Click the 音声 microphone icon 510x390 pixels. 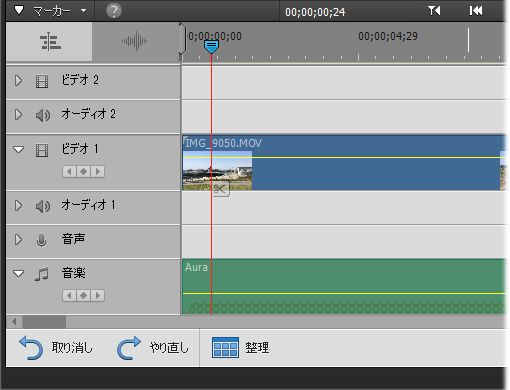click(x=41, y=240)
